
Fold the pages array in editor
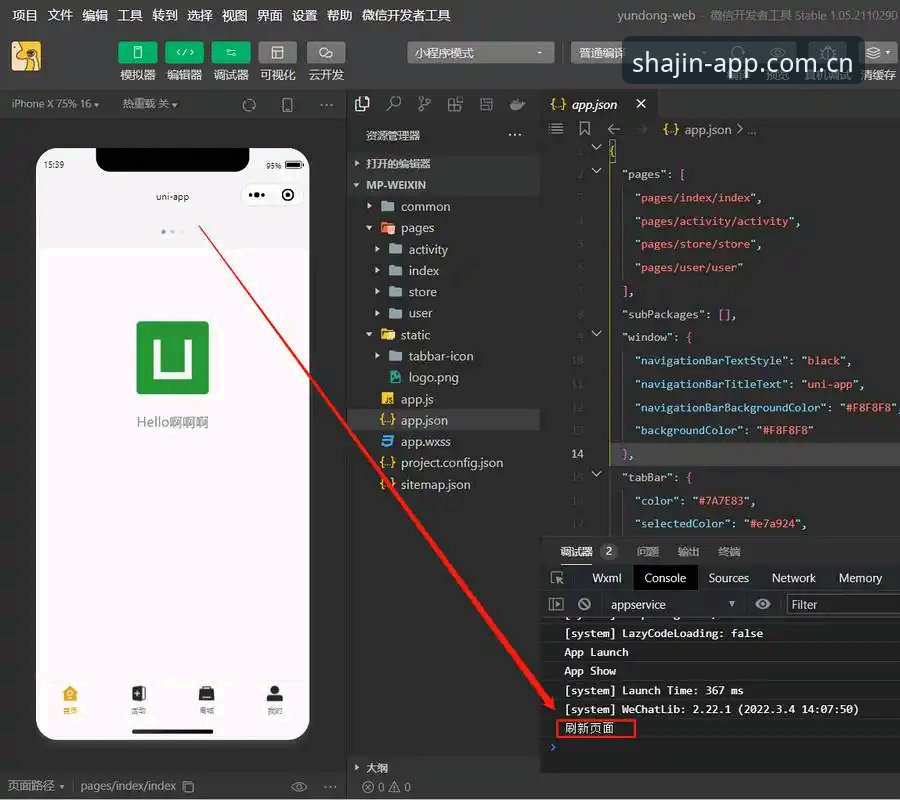(x=597, y=170)
